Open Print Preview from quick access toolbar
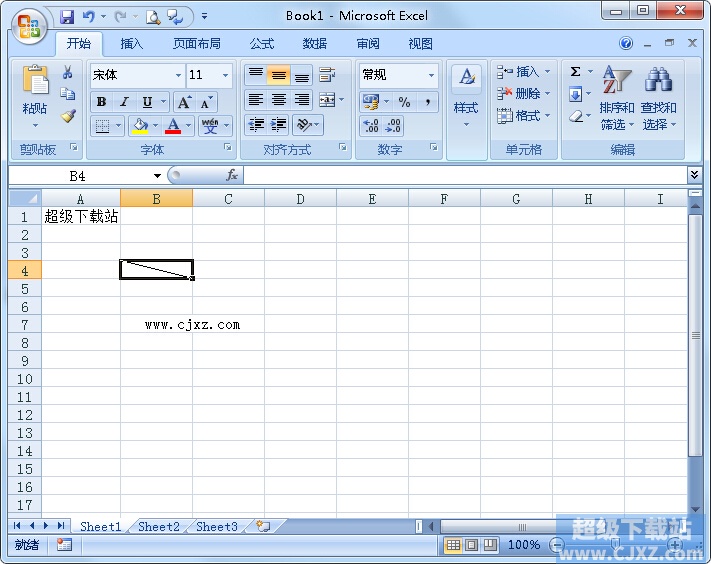Screen dimensions: 711x564 coord(153,17)
